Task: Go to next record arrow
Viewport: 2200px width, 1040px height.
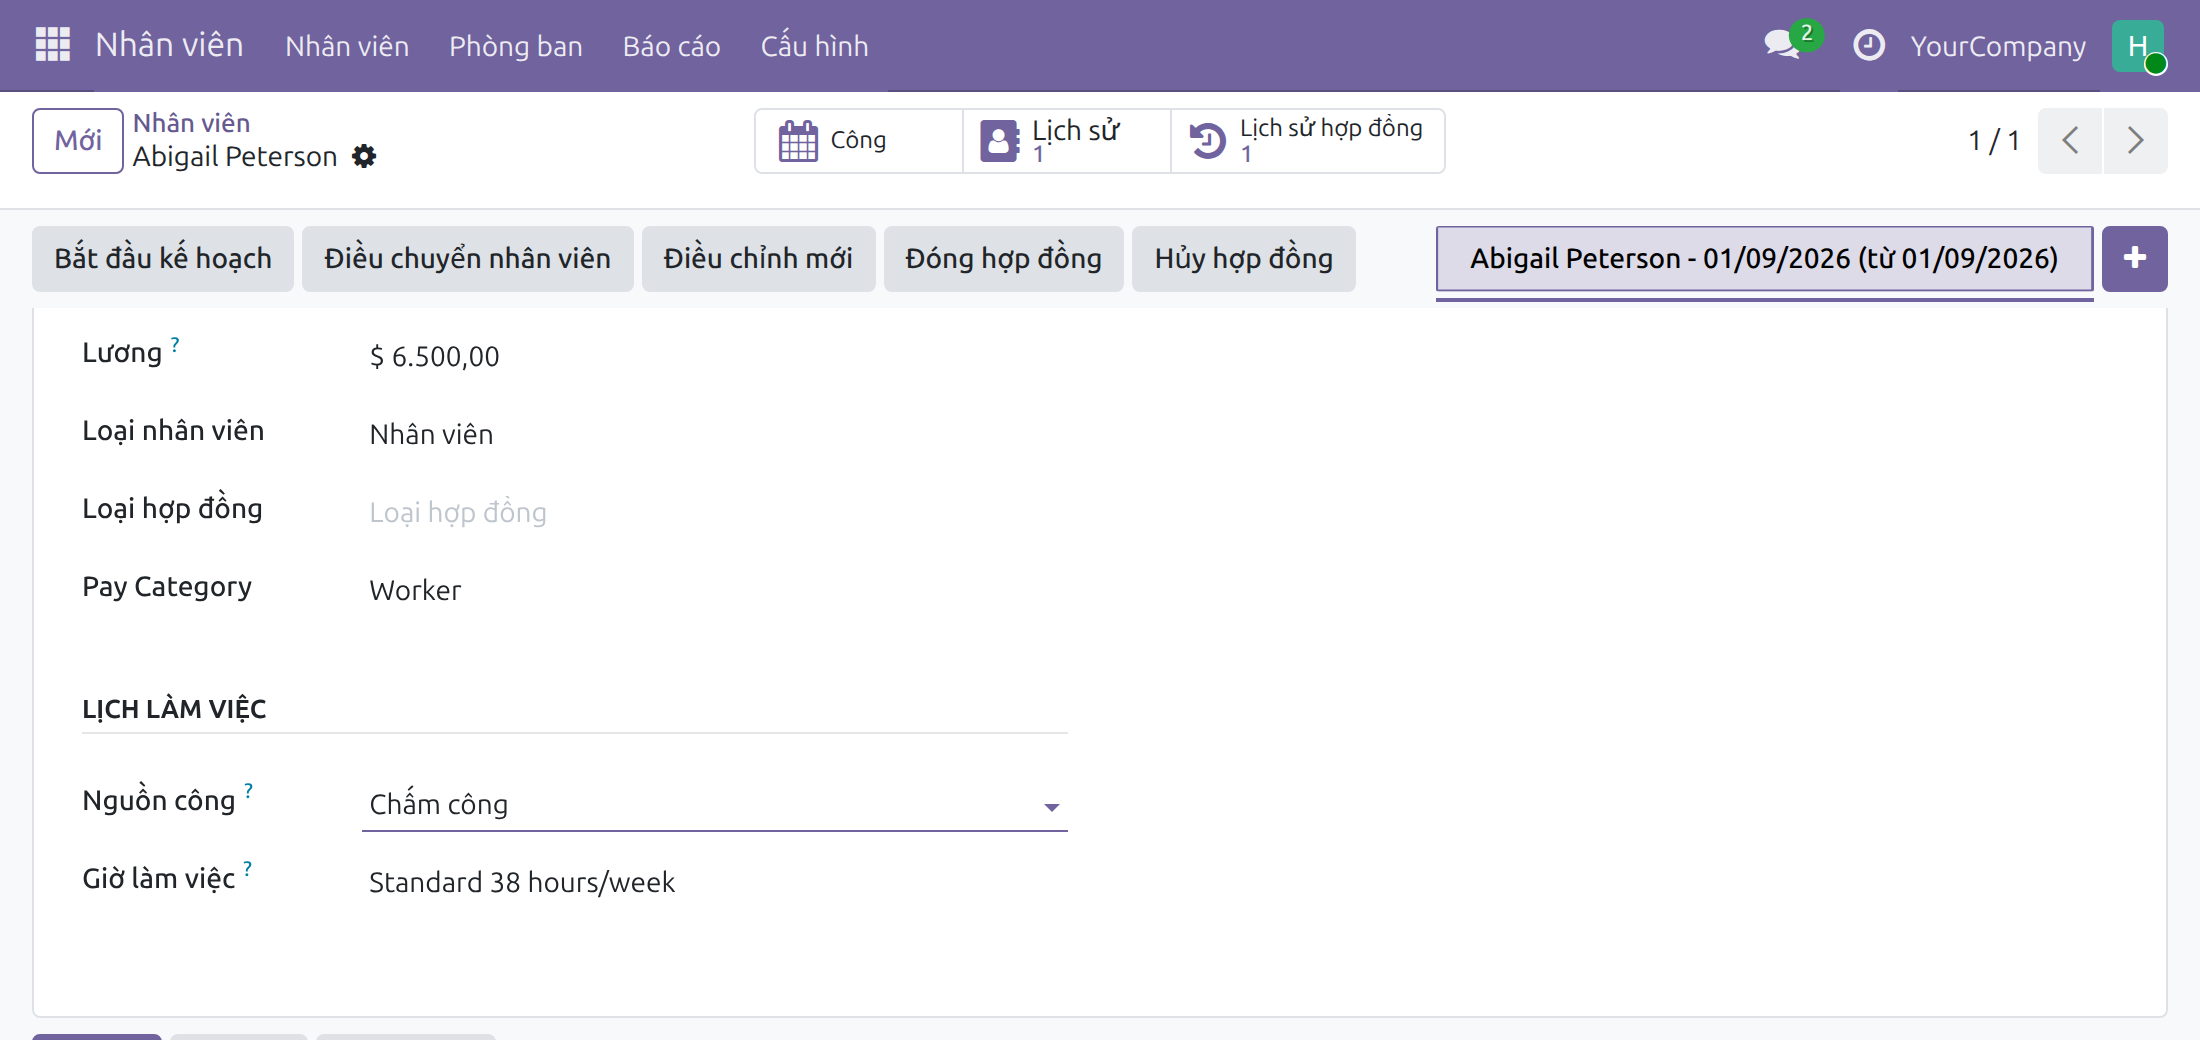Action: [x=2135, y=141]
